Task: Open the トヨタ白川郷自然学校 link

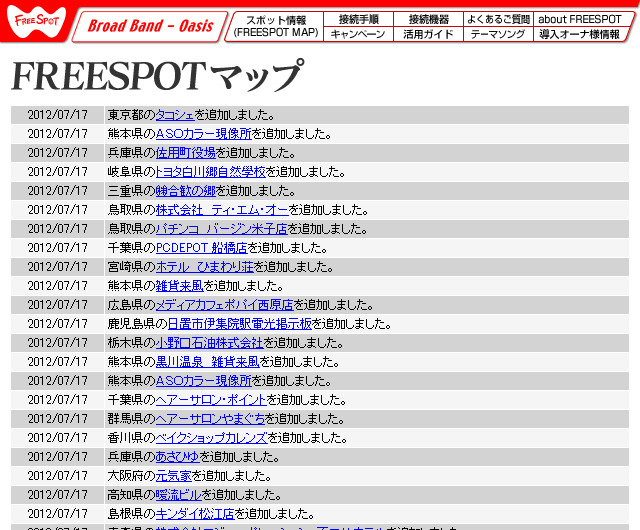Action: click(x=210, y=172)
